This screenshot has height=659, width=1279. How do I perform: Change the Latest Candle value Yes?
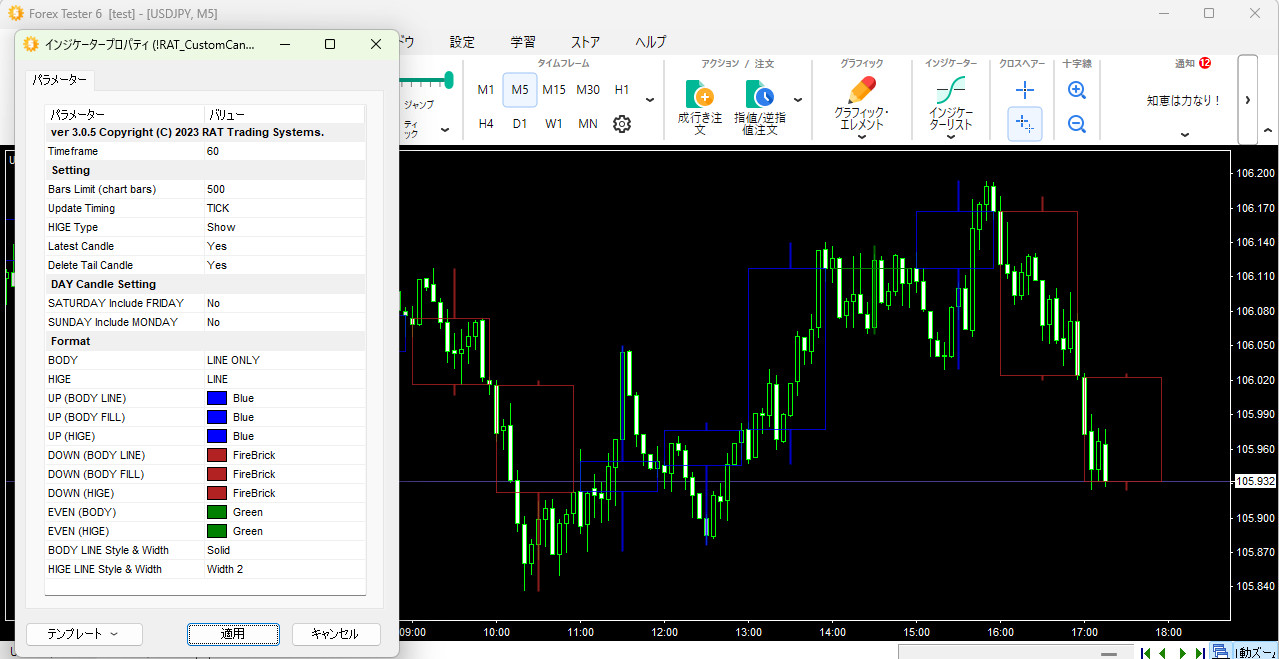(284, 246)
